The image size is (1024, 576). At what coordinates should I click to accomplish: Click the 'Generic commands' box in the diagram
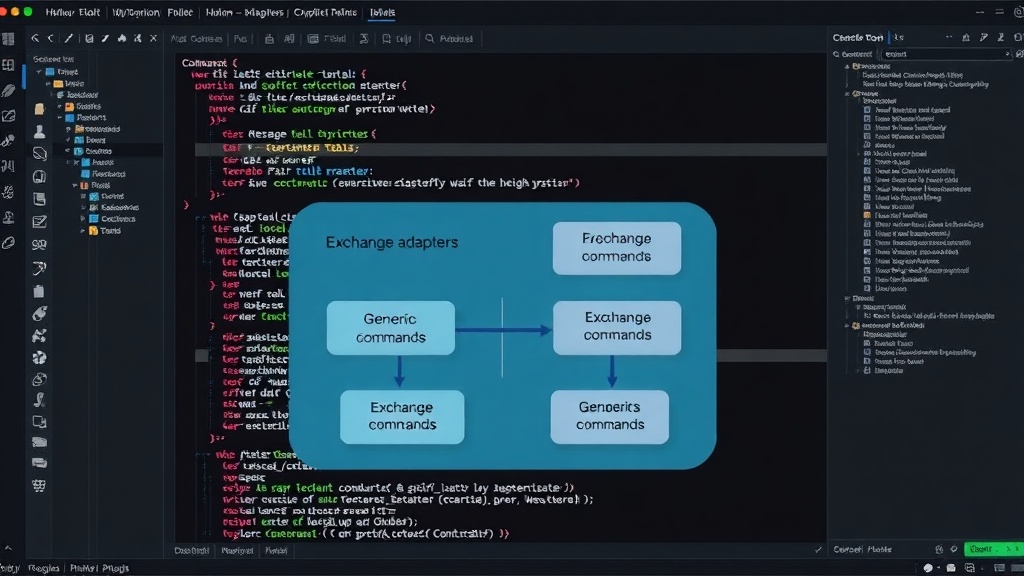391,328
